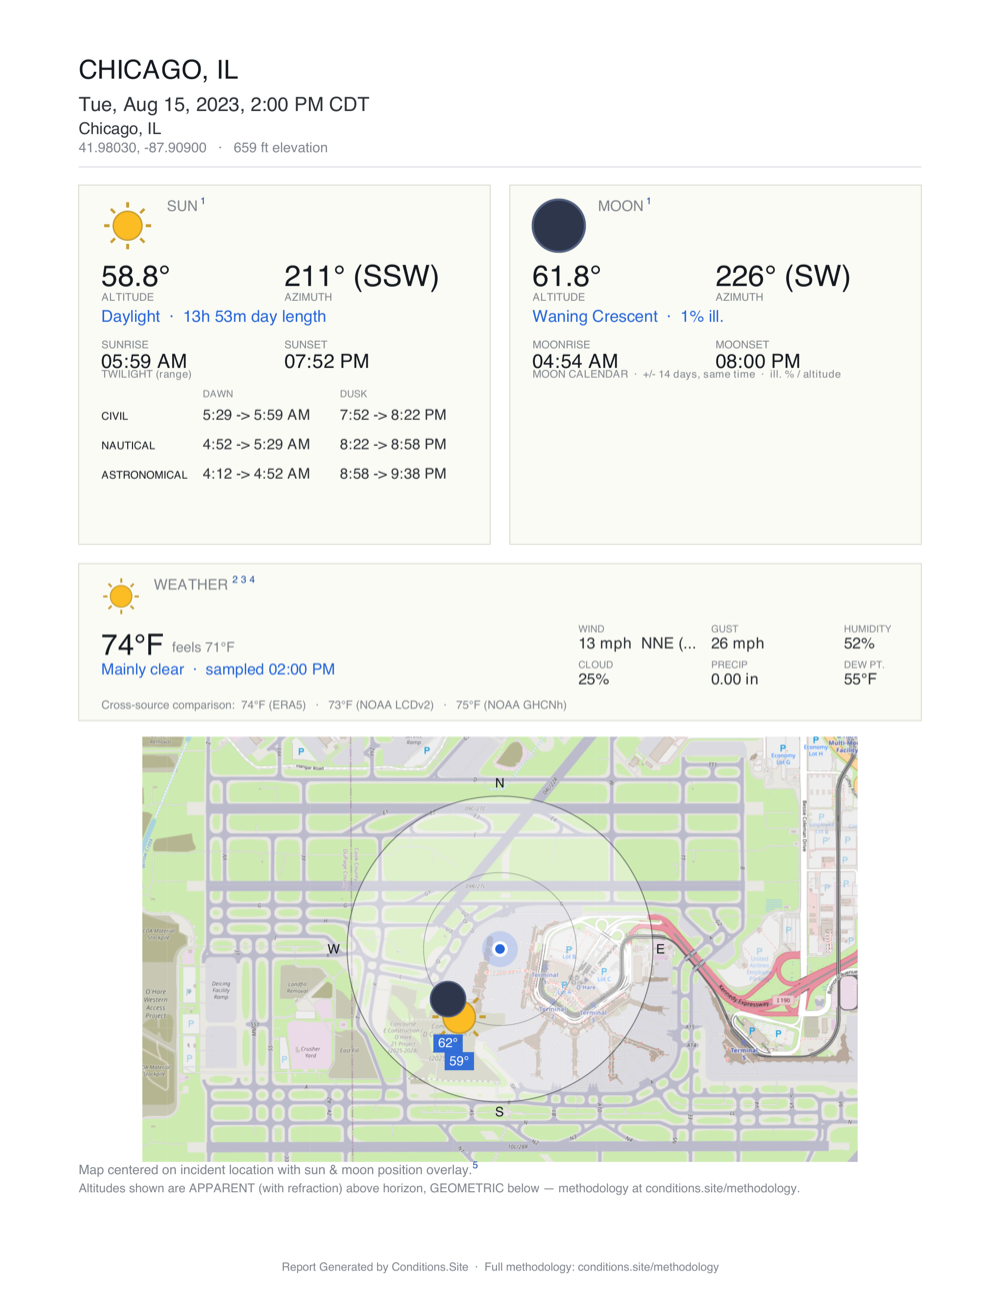The image size is (1000, 1294).
Task: Open the Daylight link
Action: point(130,316)
